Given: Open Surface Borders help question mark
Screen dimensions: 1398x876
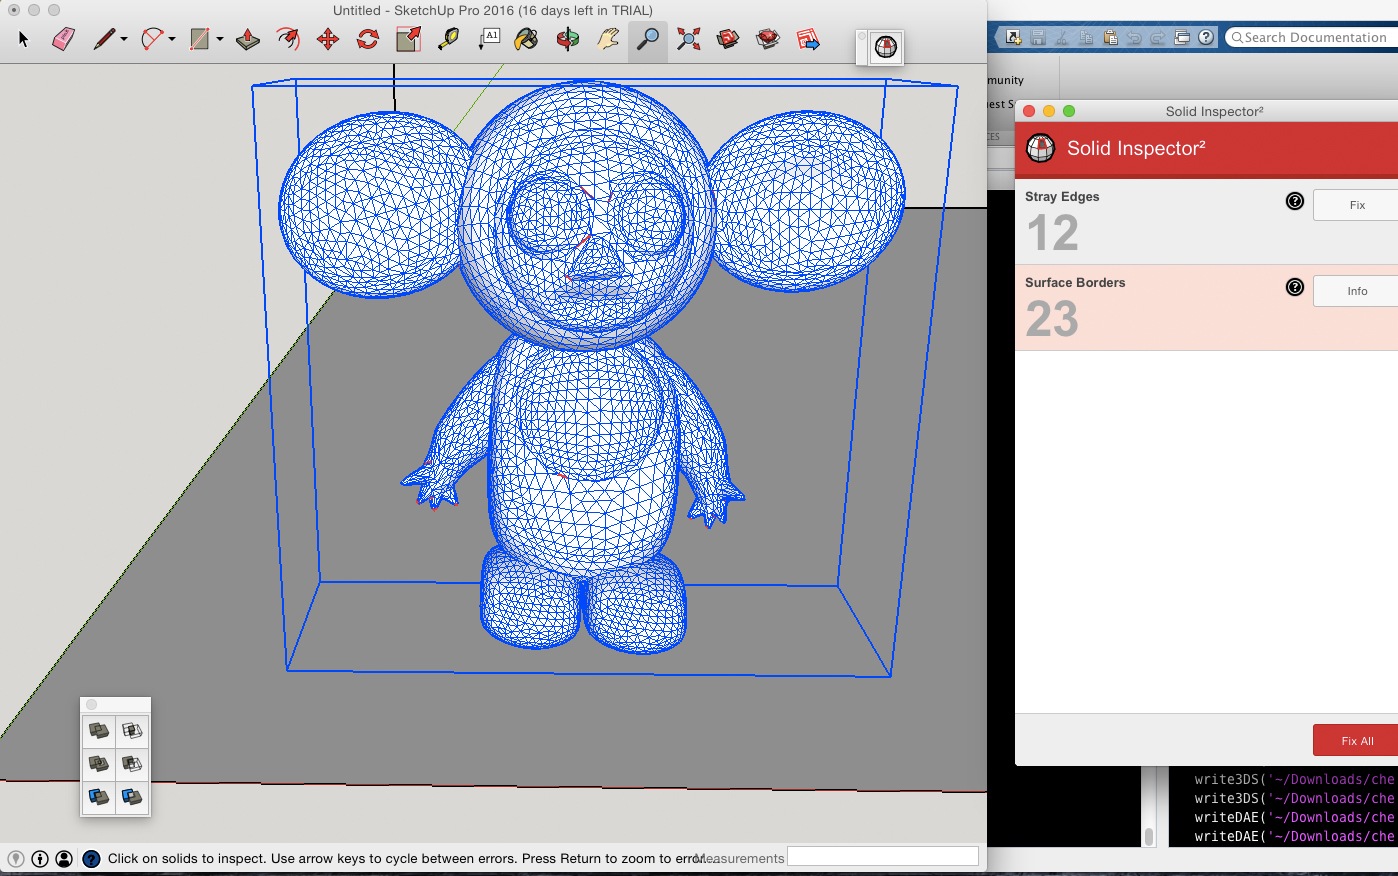Looking at the screenshot, I should pyautogui.click(x=1295, y=287).
